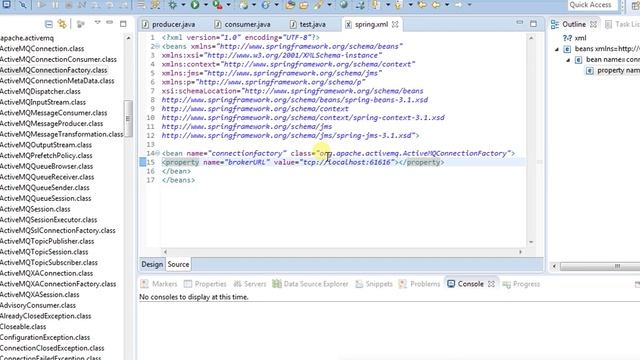Click Collapse All icon in package explorer

[x=49, y=24]
